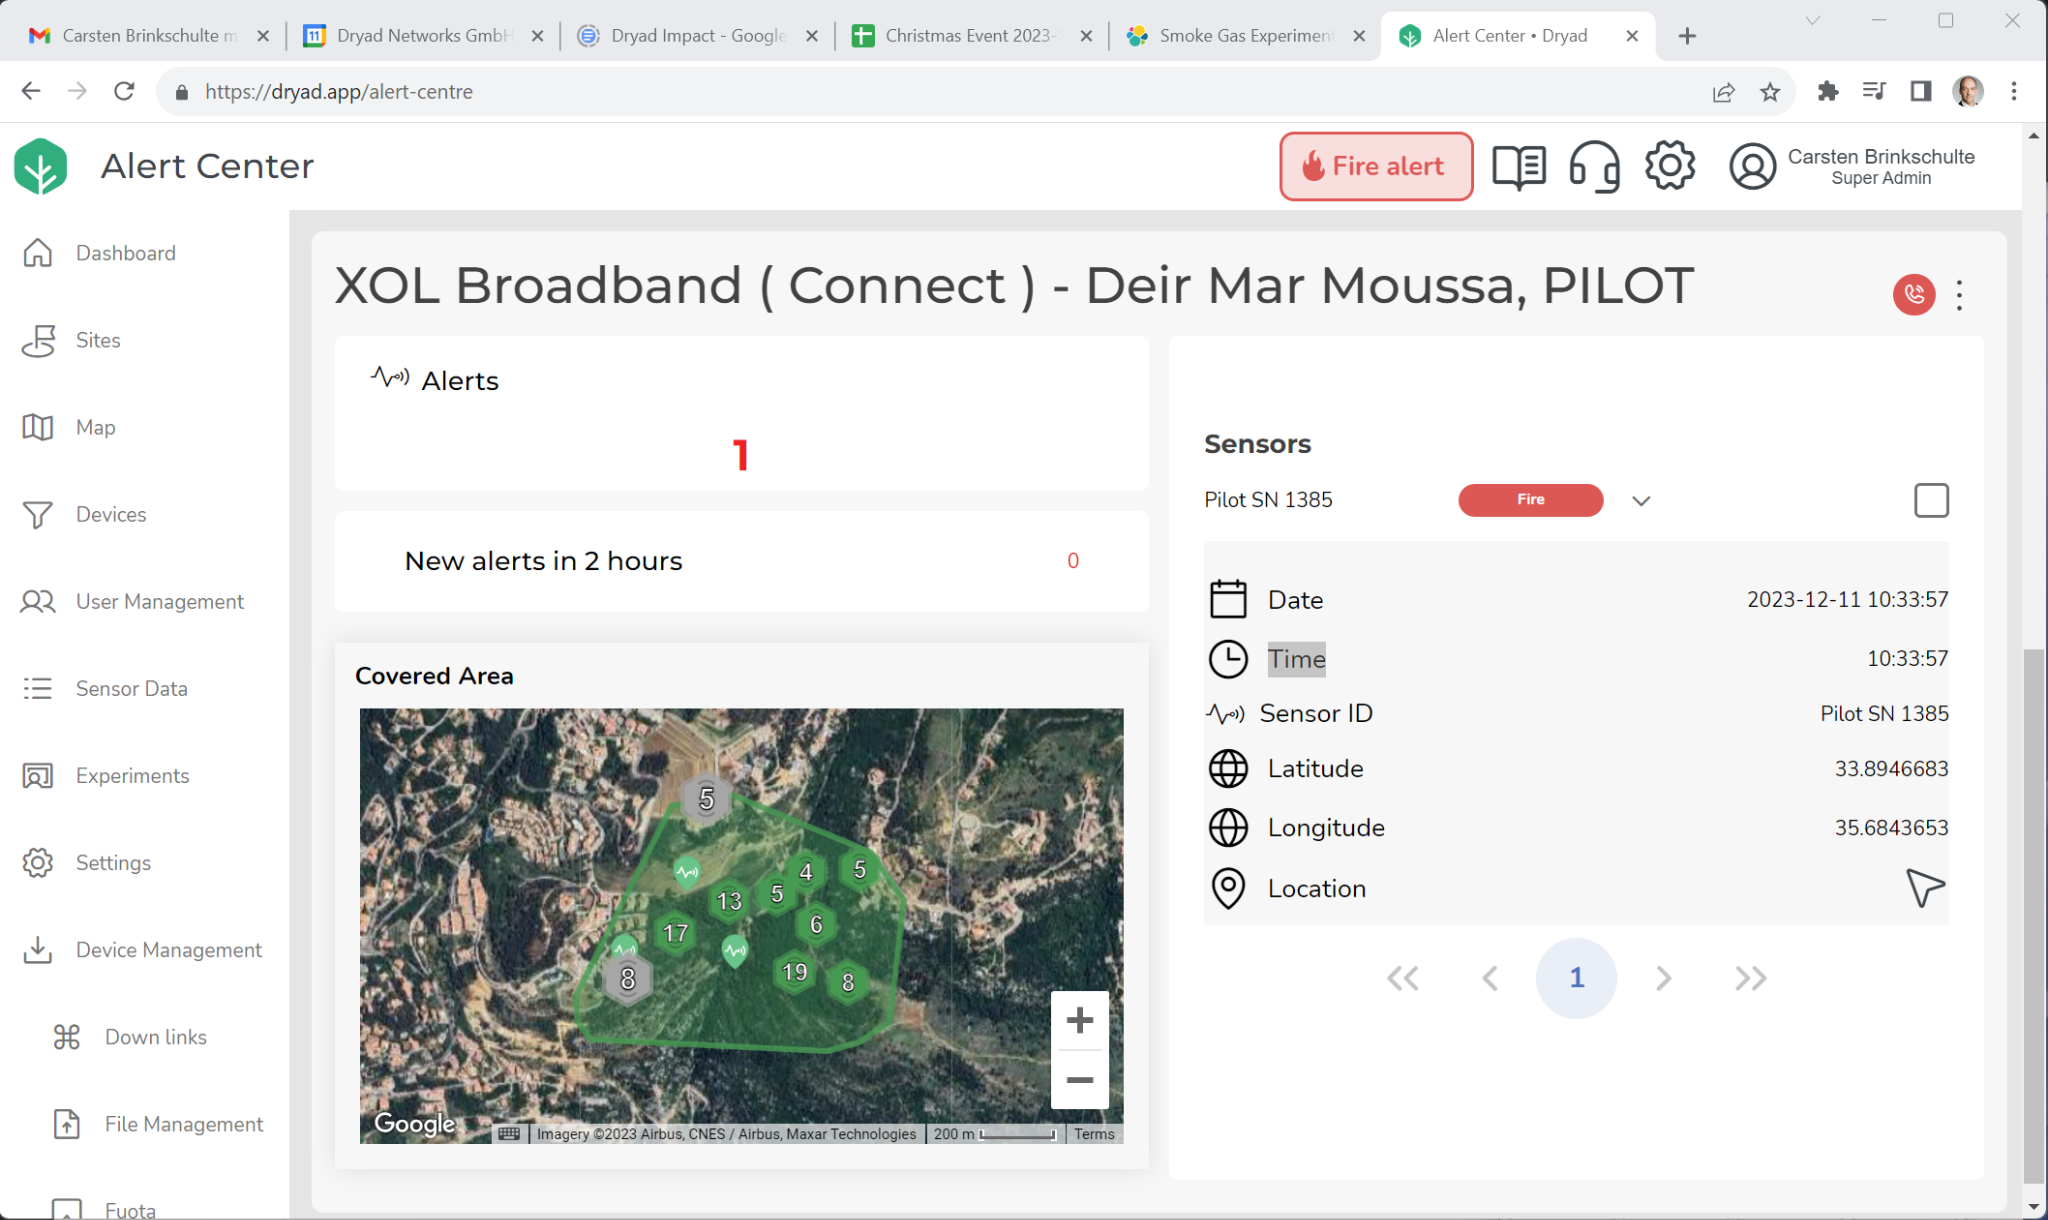
Task: Go to last page of sensors
Action: [1750, 978]
